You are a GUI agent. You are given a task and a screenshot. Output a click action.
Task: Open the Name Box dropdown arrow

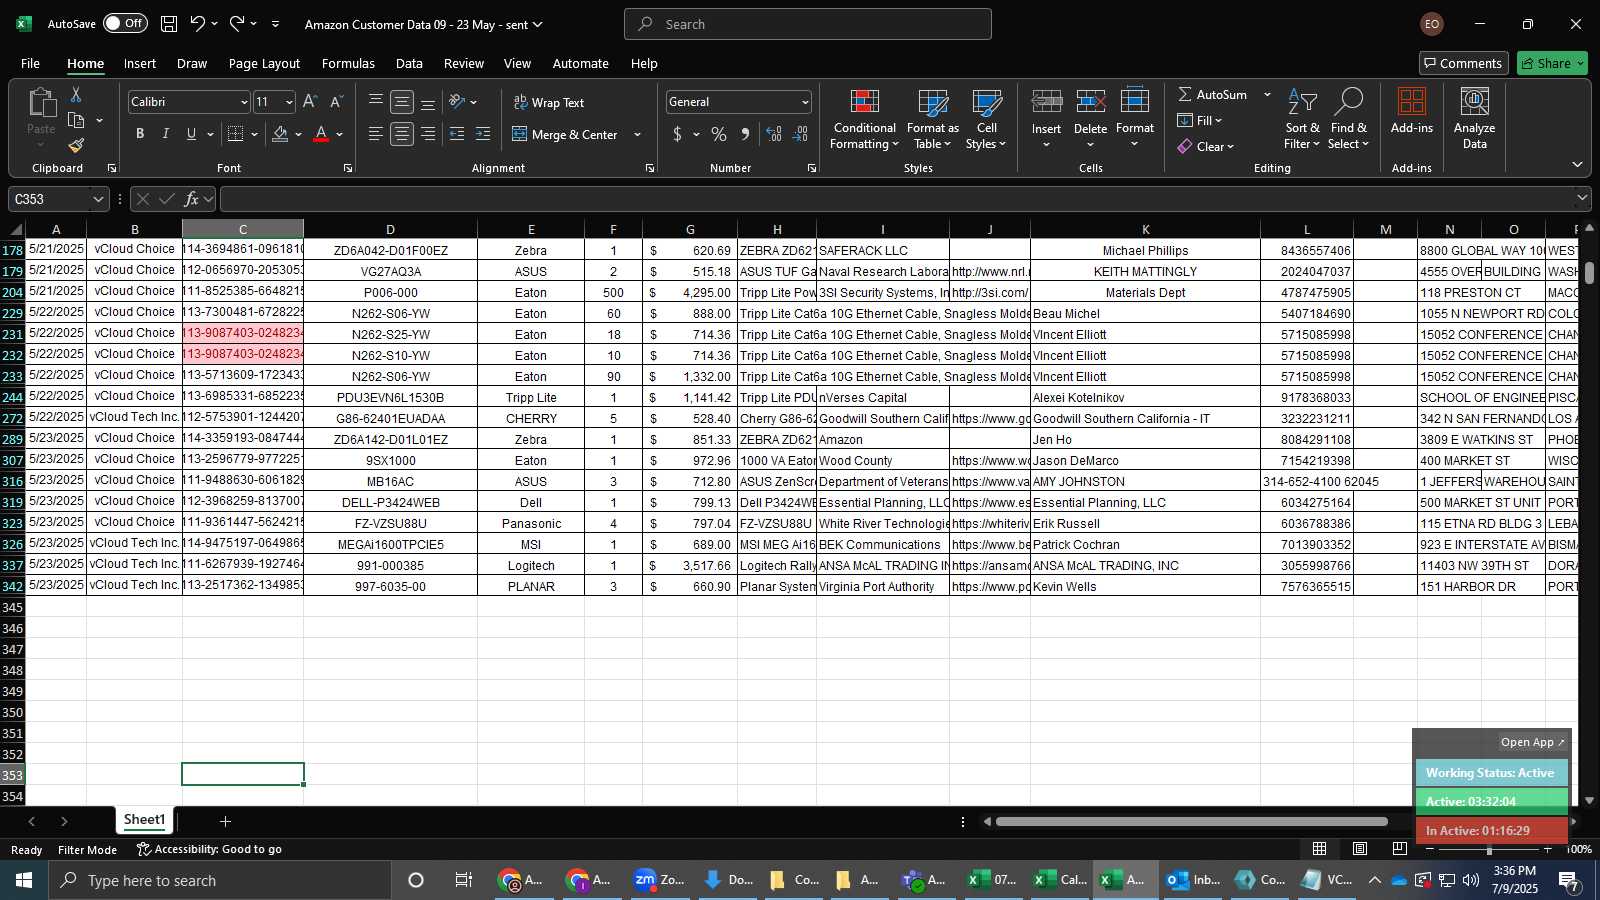click(97, 199)
